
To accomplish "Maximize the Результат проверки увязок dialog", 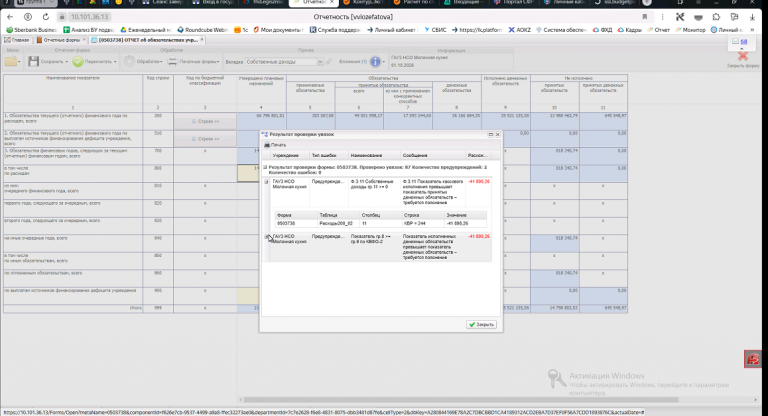I will pos(490,134).
